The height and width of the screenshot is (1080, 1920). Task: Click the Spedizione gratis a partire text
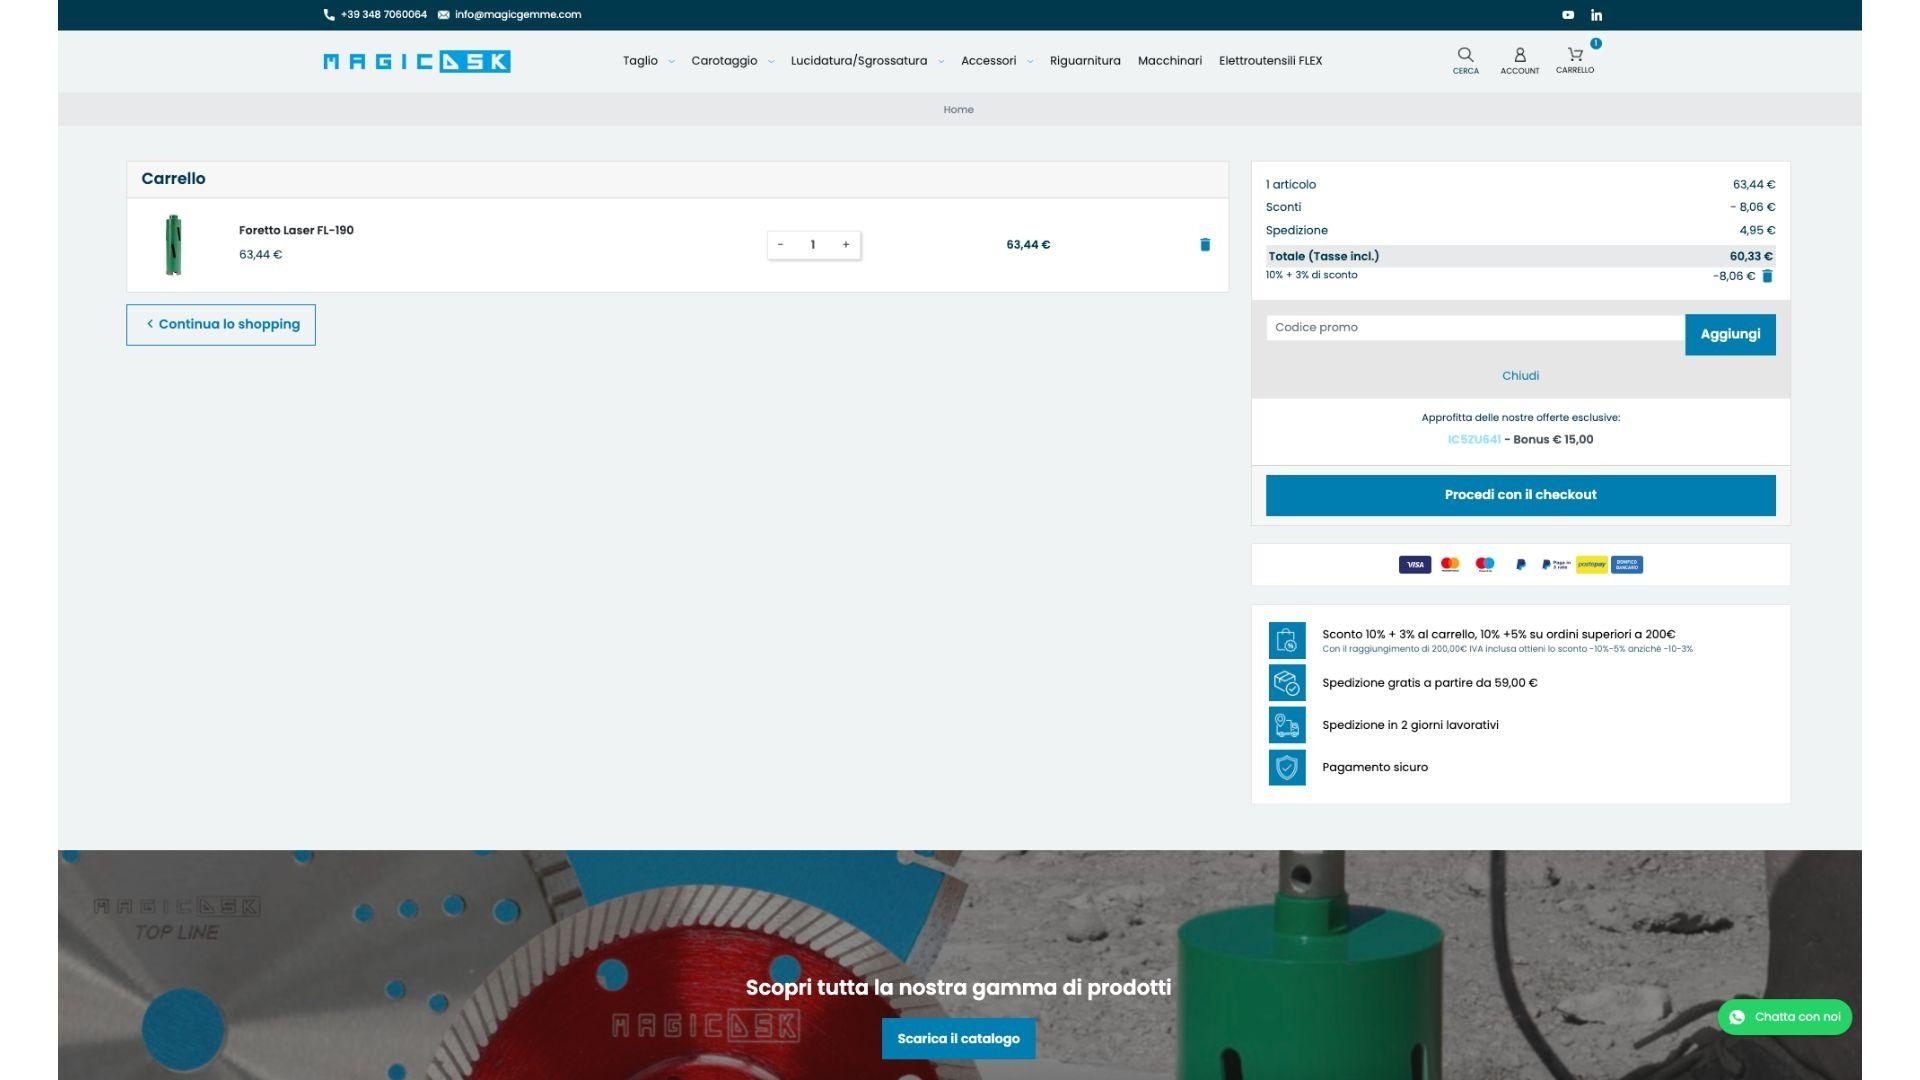1429,683
